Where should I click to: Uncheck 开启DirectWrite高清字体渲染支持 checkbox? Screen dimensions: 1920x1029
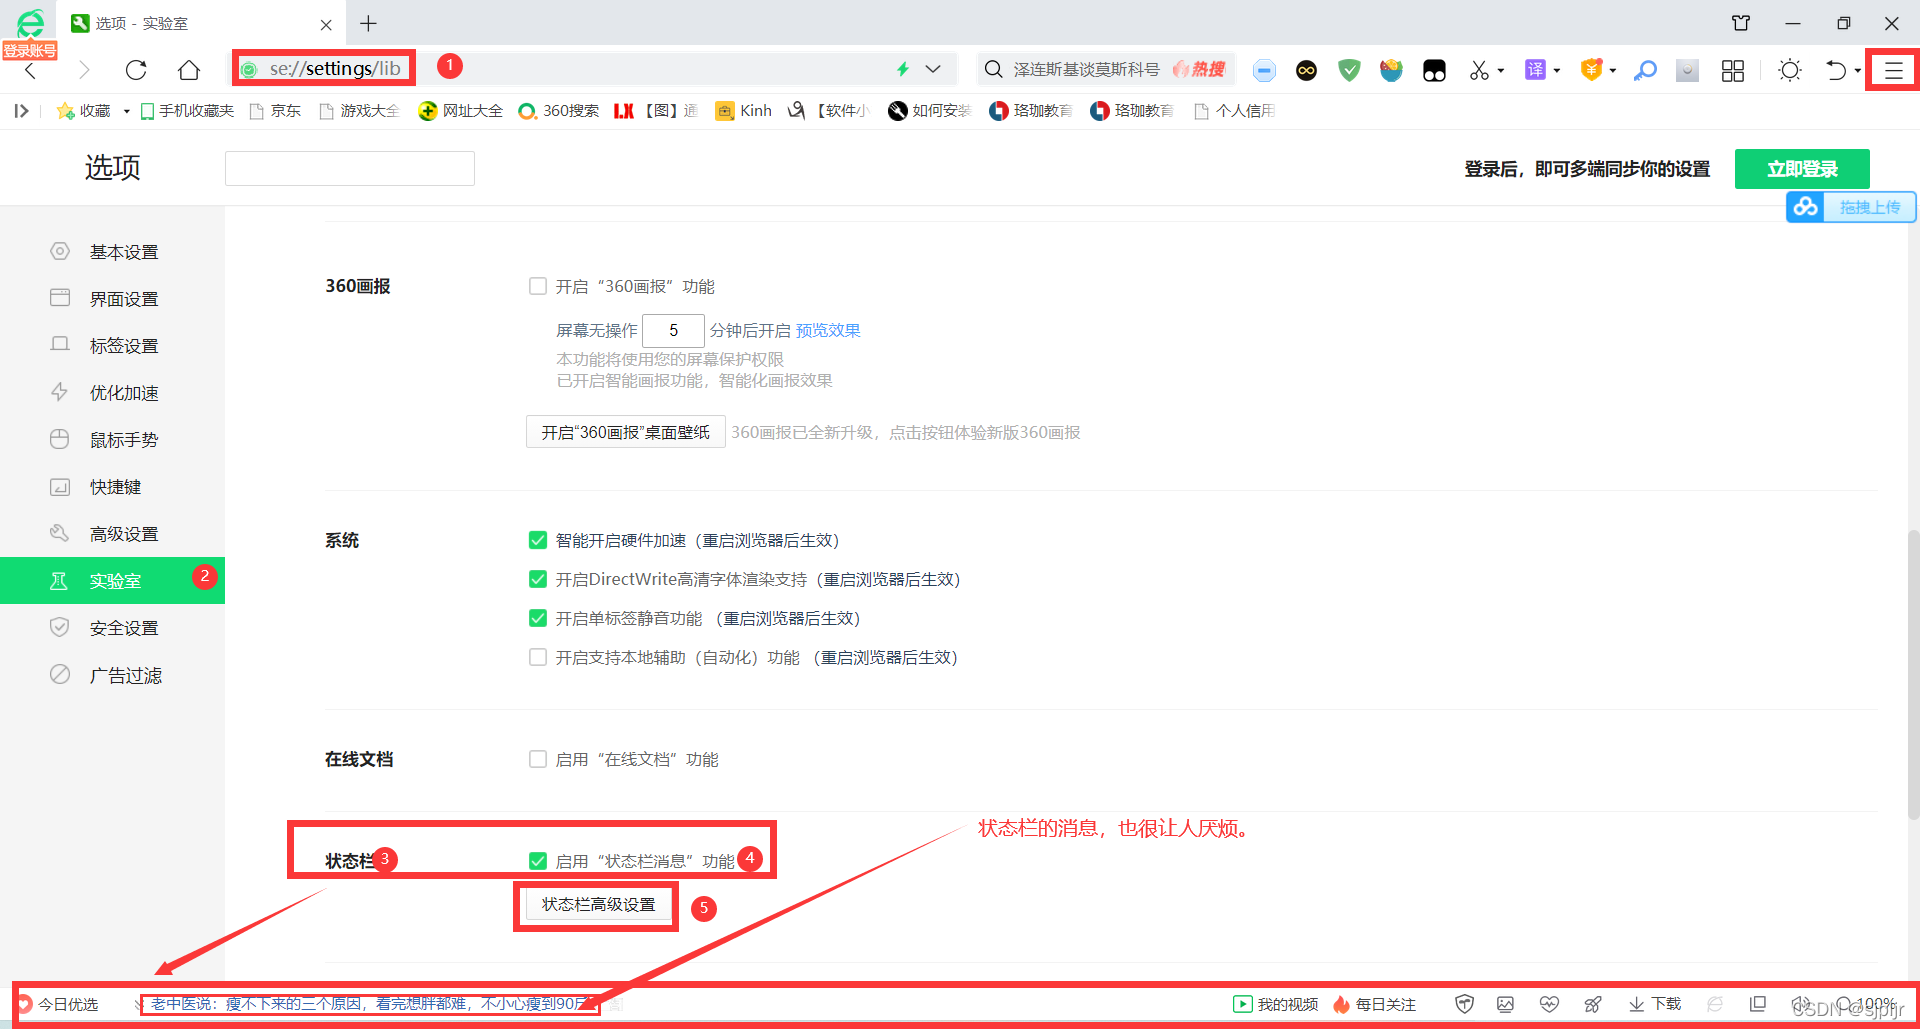coord(538,579)
